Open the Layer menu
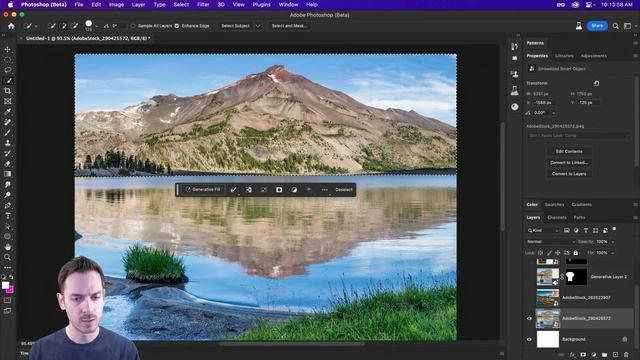Image resolution: width=640 pixels, height=360 pixels. click(138, 4)
